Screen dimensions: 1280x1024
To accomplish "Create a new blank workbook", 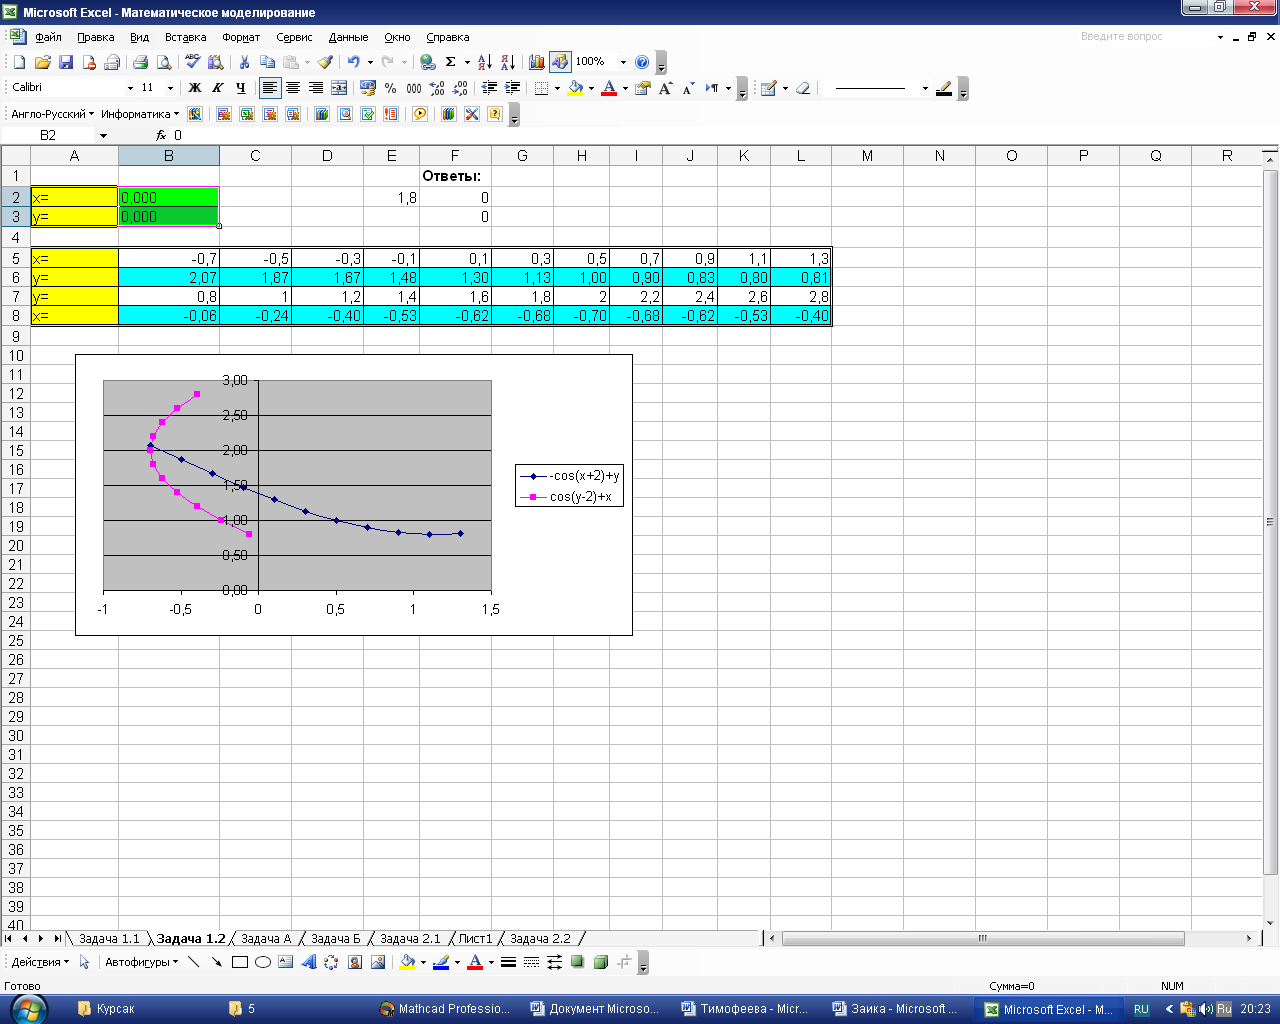I will 19,62.
